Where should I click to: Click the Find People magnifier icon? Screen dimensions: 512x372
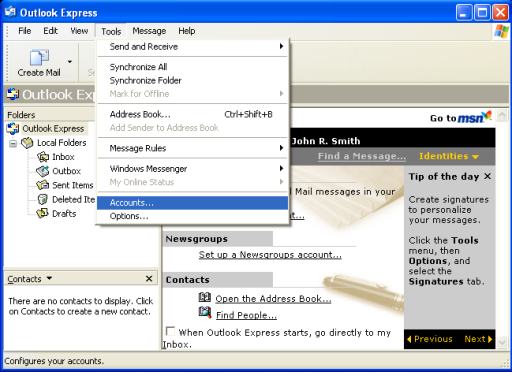coord(205,313)
